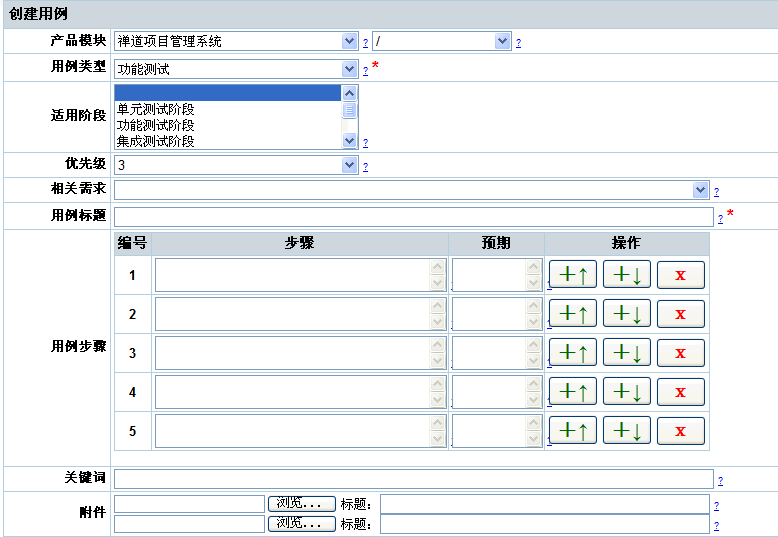
Task: Open the module dropdown showing /
Action: 442,41
